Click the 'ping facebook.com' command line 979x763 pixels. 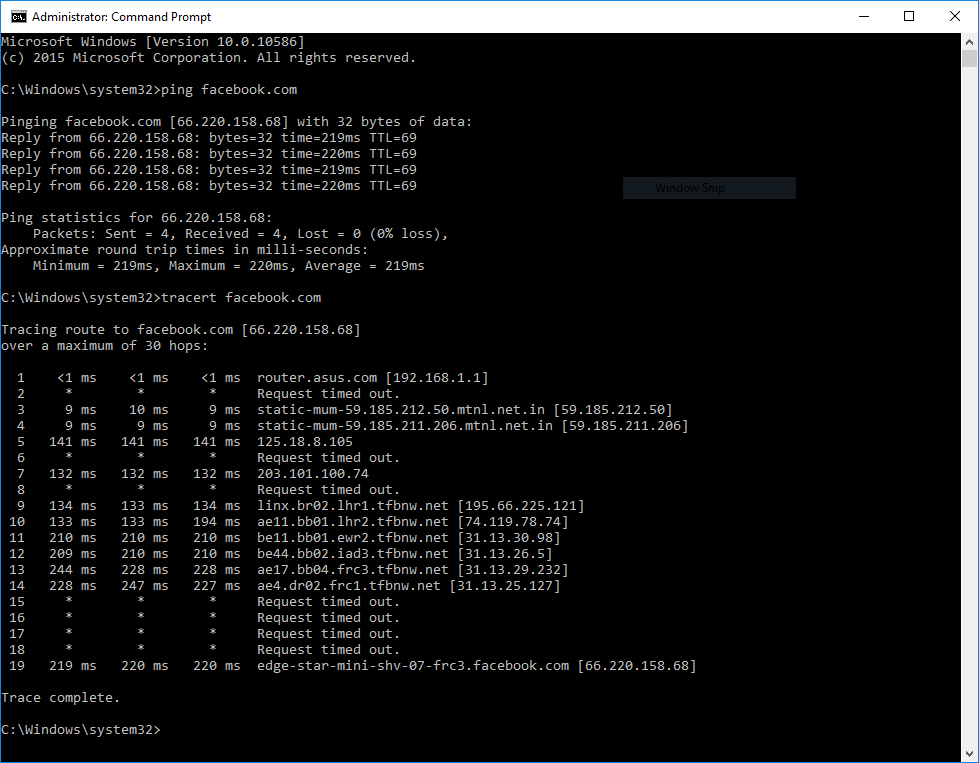pos(149,90)
